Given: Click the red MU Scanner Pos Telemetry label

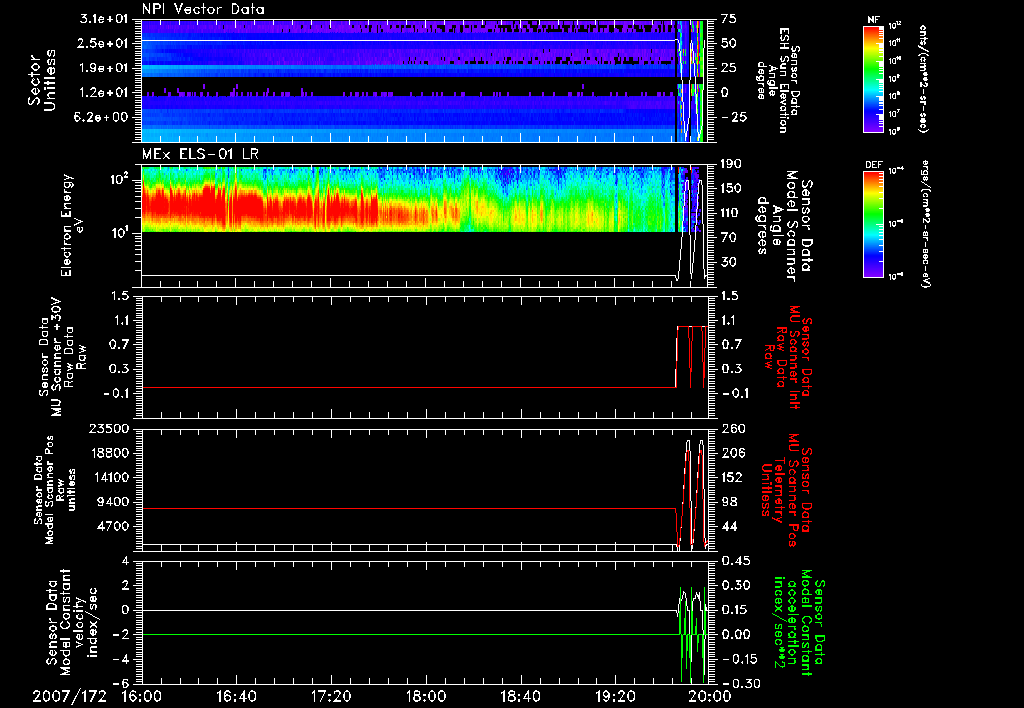Looking at the screenshot, I should pos(786,490).
